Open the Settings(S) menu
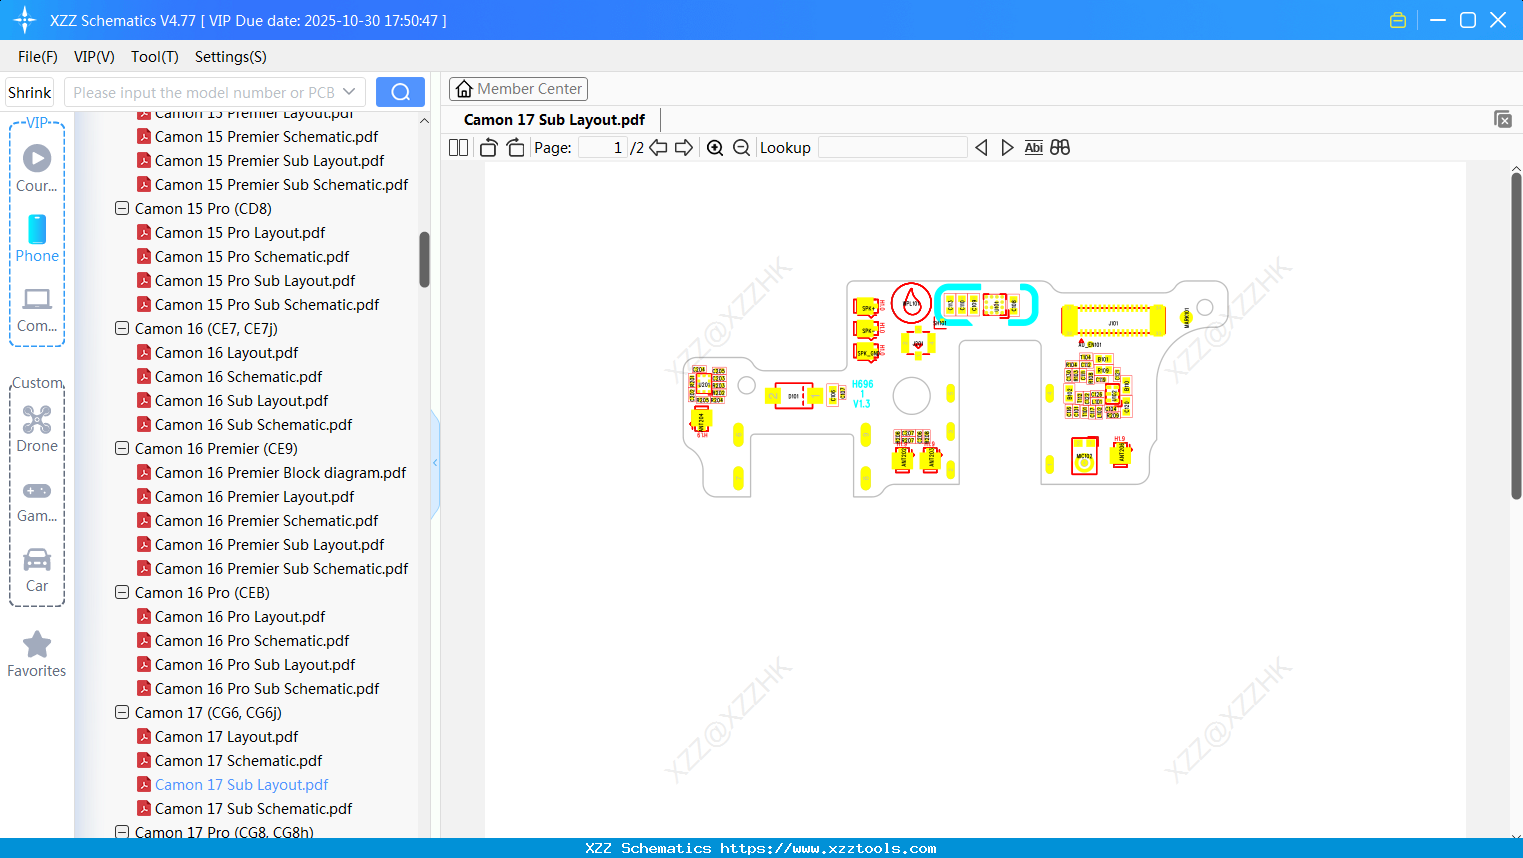Screen dimensions: 1523x858 tap(231, 57)
